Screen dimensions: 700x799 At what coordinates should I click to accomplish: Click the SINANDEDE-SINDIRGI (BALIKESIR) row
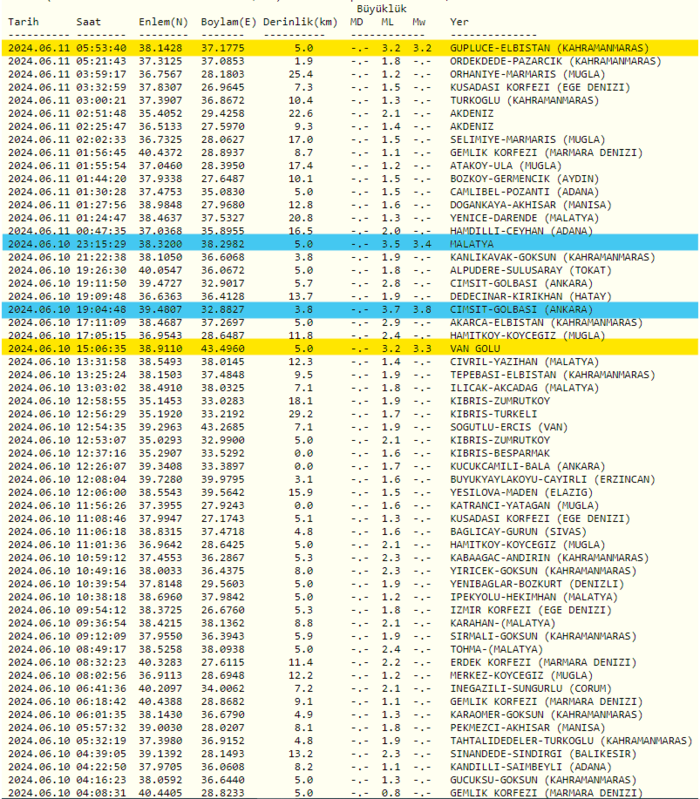(534, 752)
